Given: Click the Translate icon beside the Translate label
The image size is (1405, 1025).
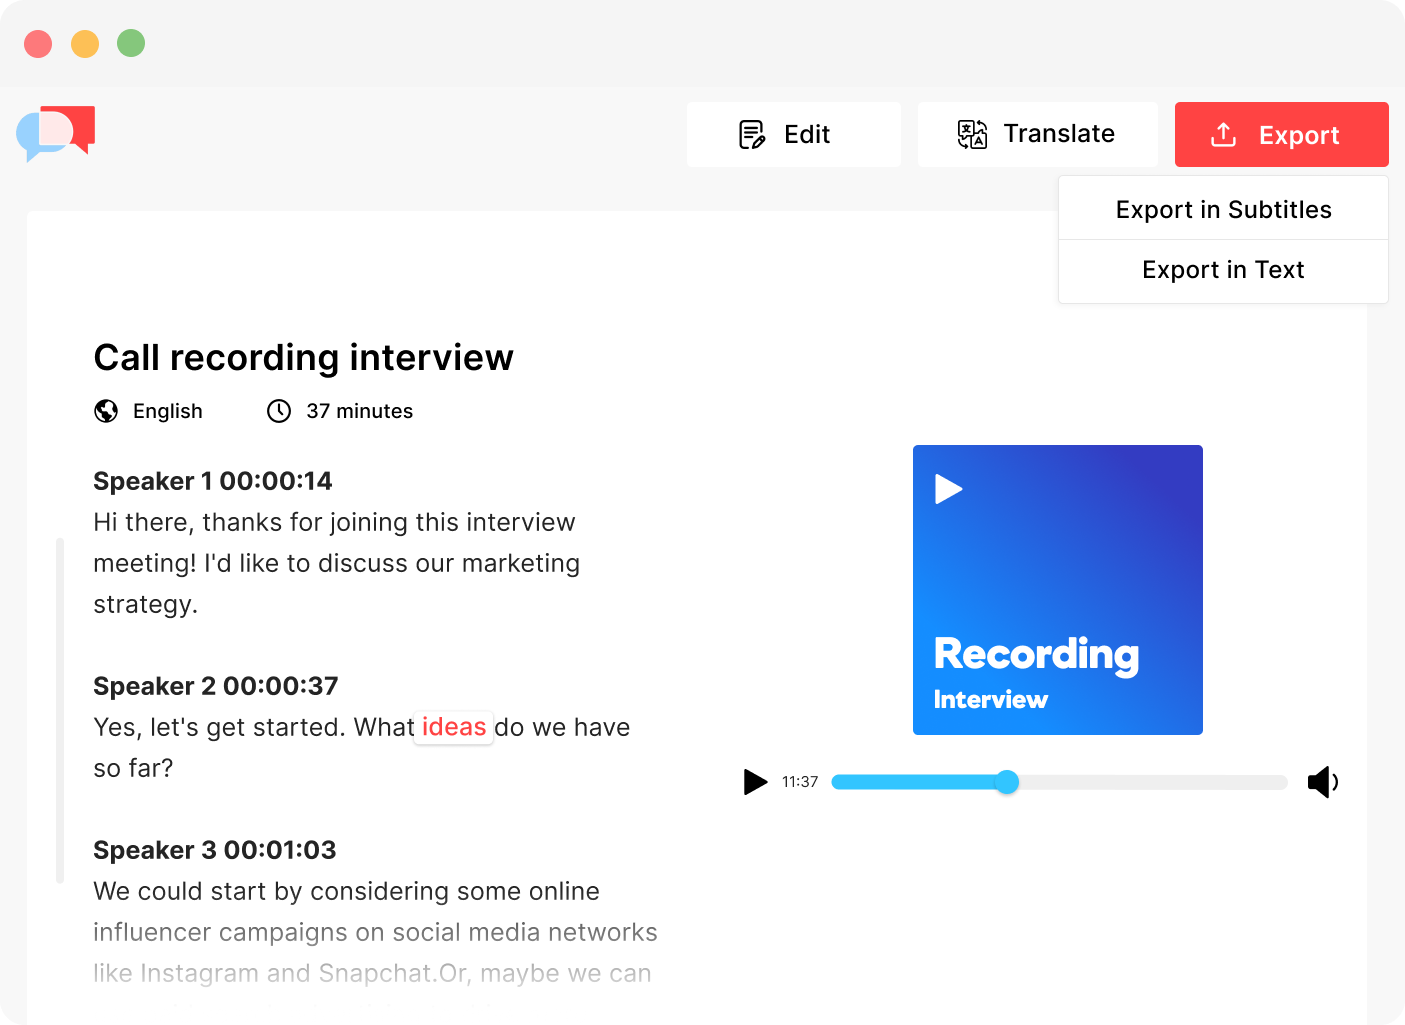Looking at the screenshot, I should (971, 133).
